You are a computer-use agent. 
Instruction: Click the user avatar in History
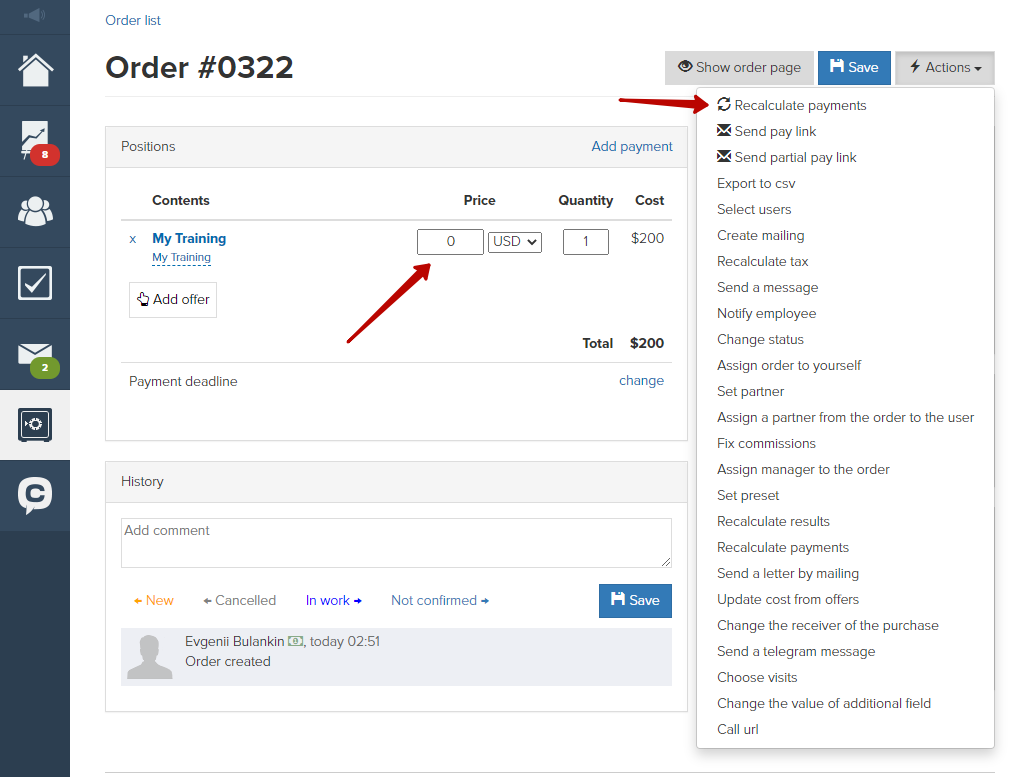click(150, 657)
